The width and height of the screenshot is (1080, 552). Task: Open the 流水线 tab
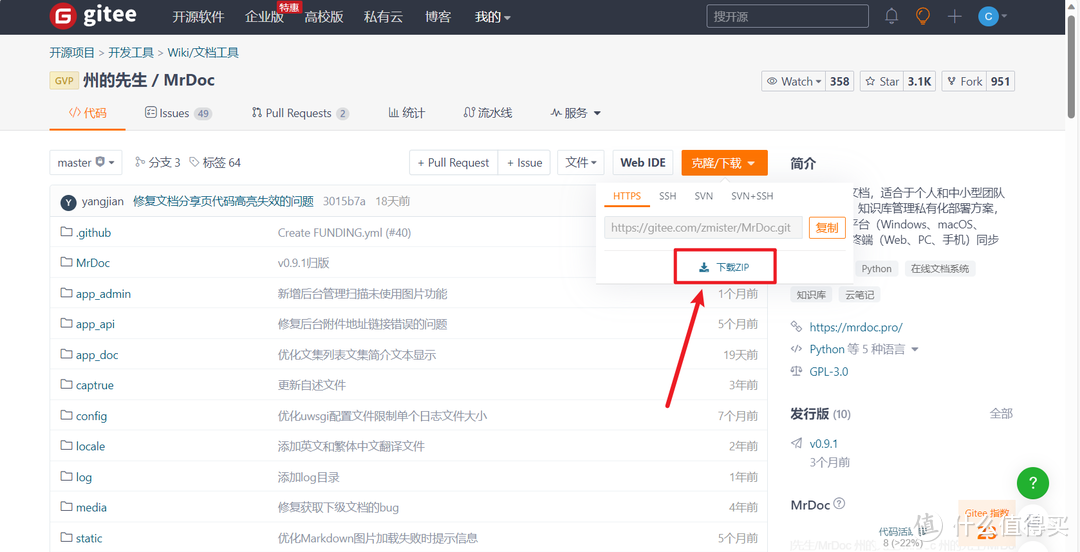(x=488, y=113)
